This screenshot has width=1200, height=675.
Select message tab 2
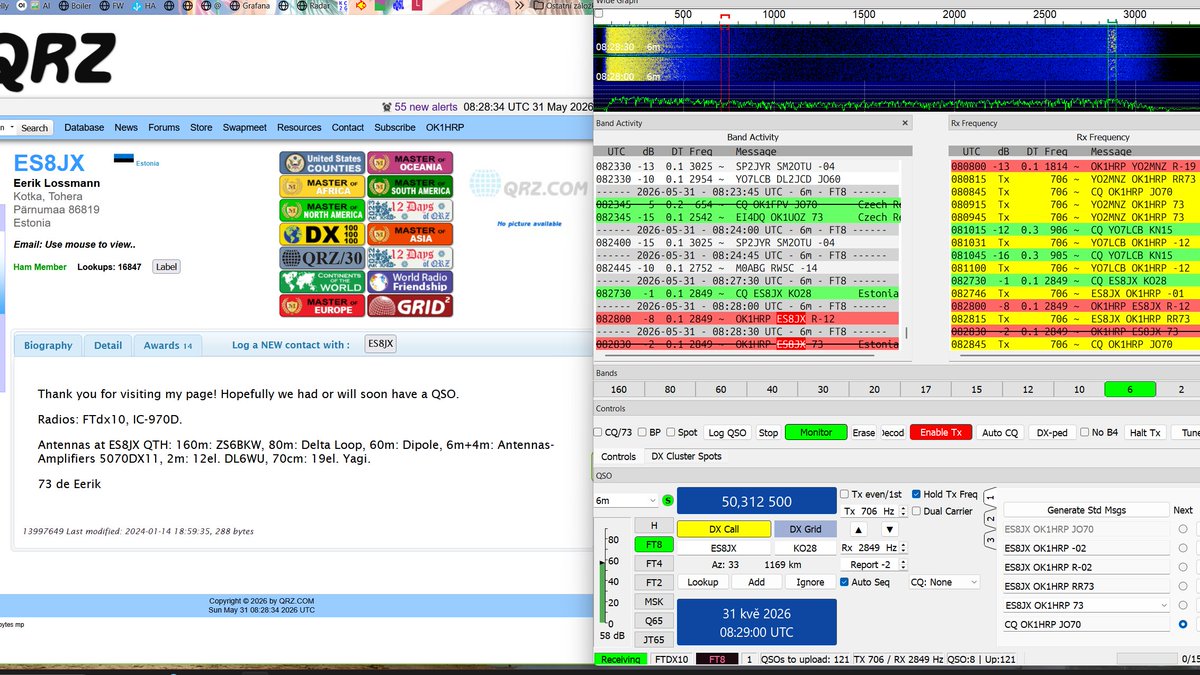(989, 518)
